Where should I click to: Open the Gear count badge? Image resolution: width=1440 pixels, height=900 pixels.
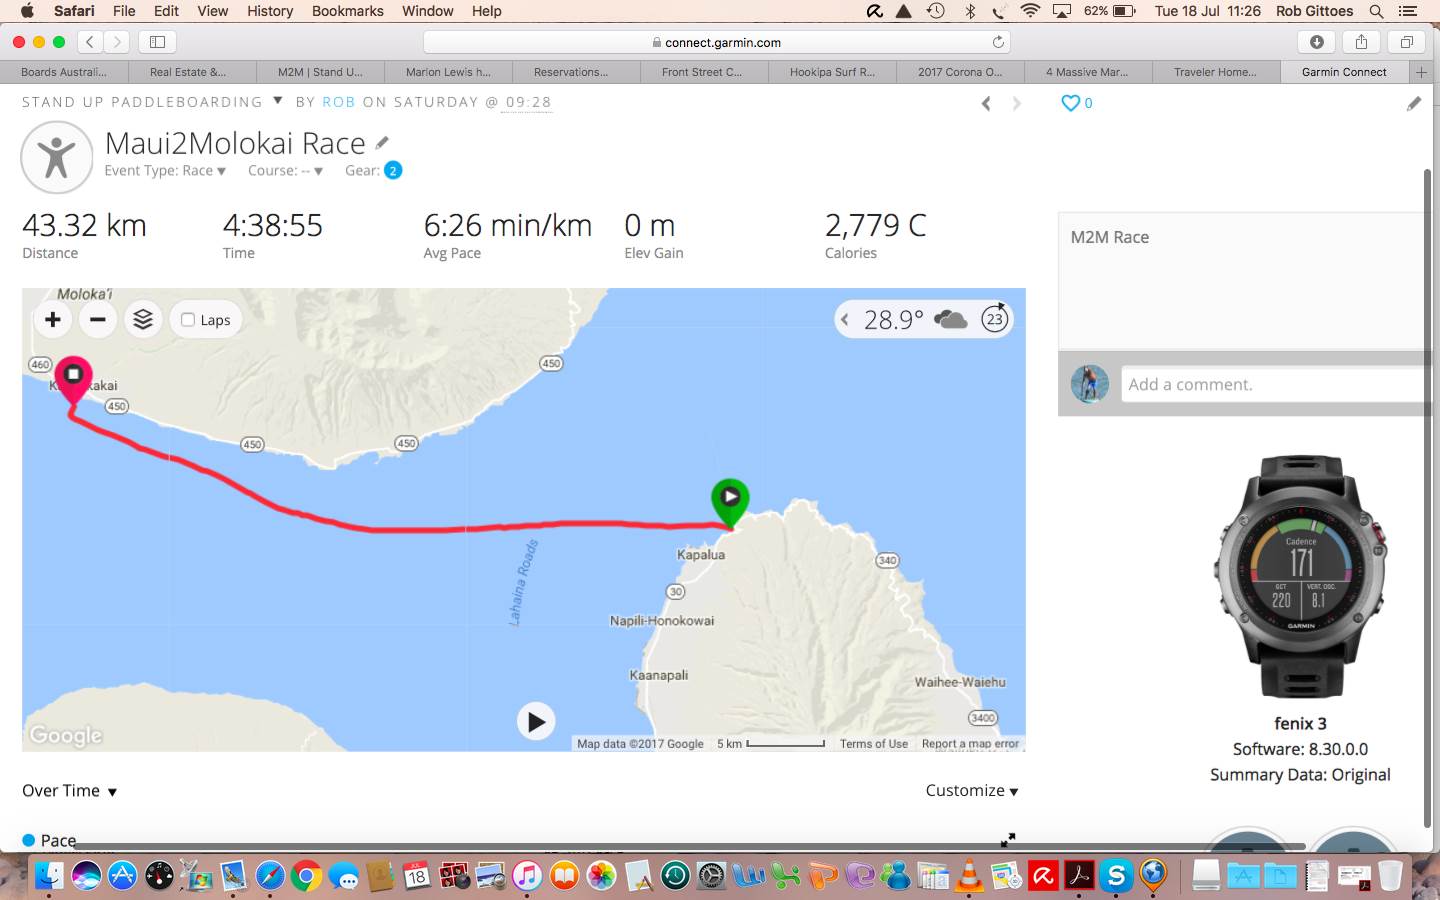(393, 170)
